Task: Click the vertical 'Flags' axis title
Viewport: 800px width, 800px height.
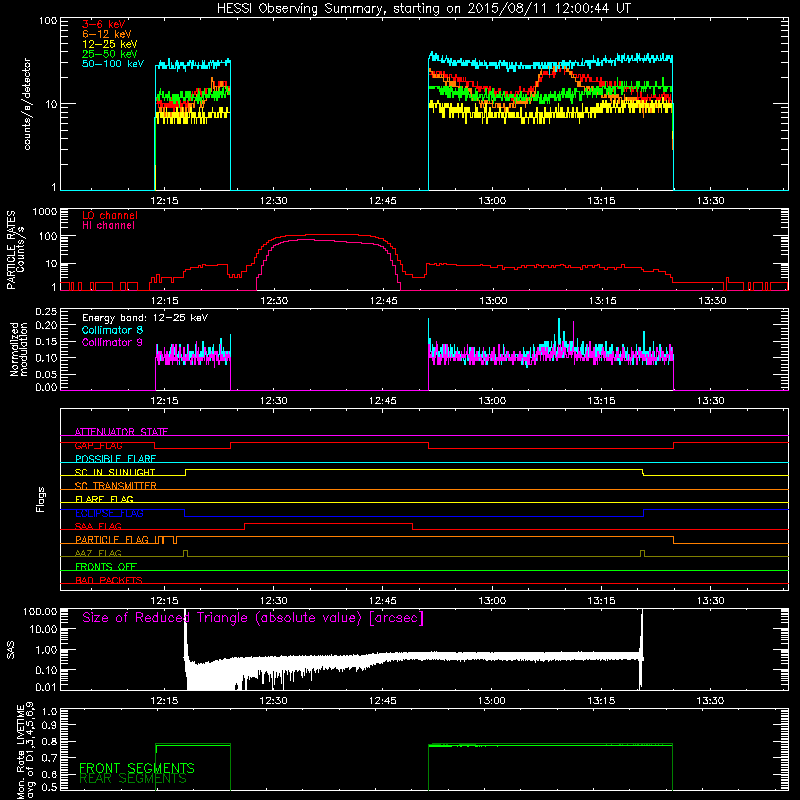Action: coord(40,499)
